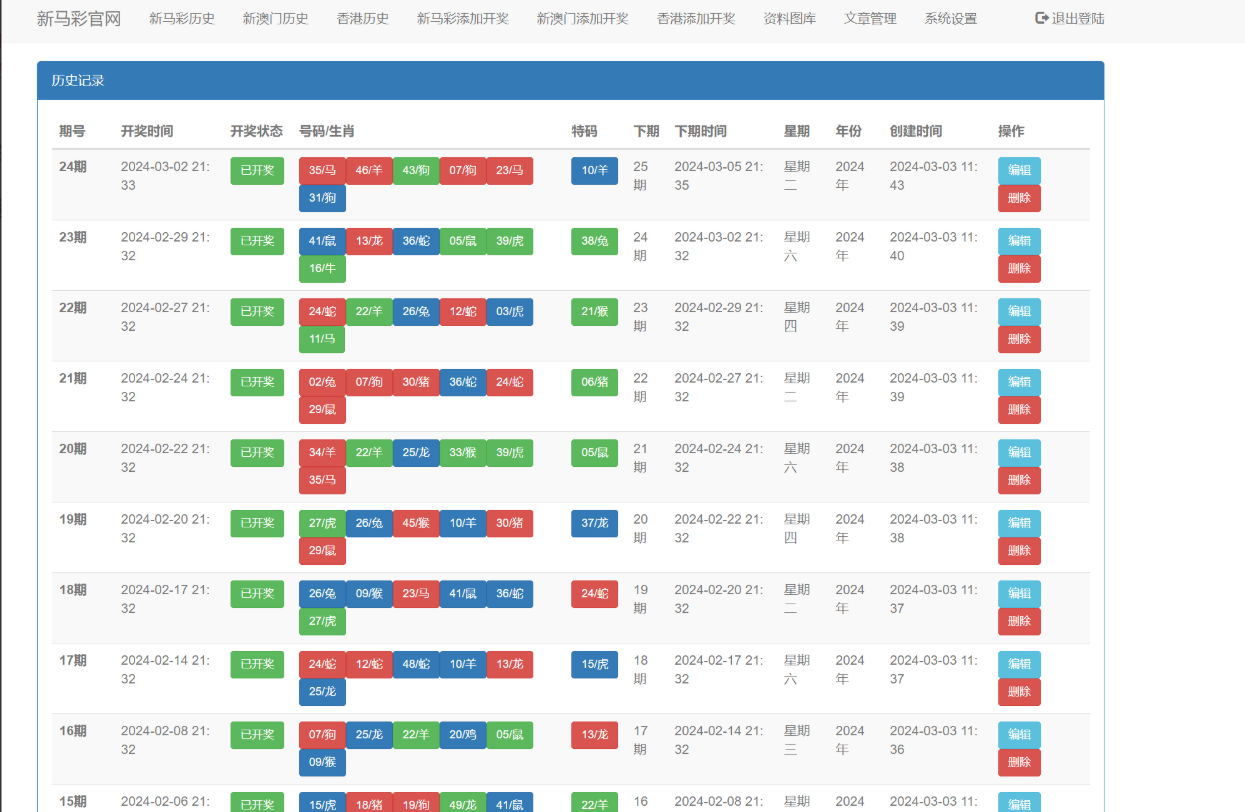Edit the 18期 record

(x=1019, y=594)
